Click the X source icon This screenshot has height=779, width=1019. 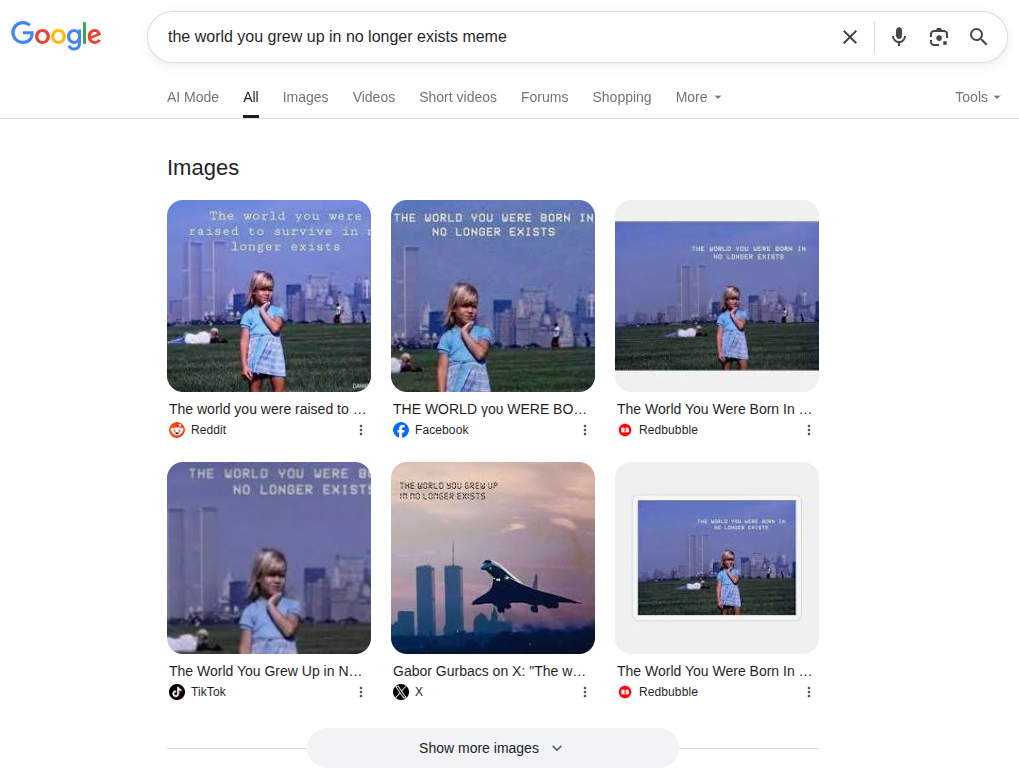coord(401,692)
